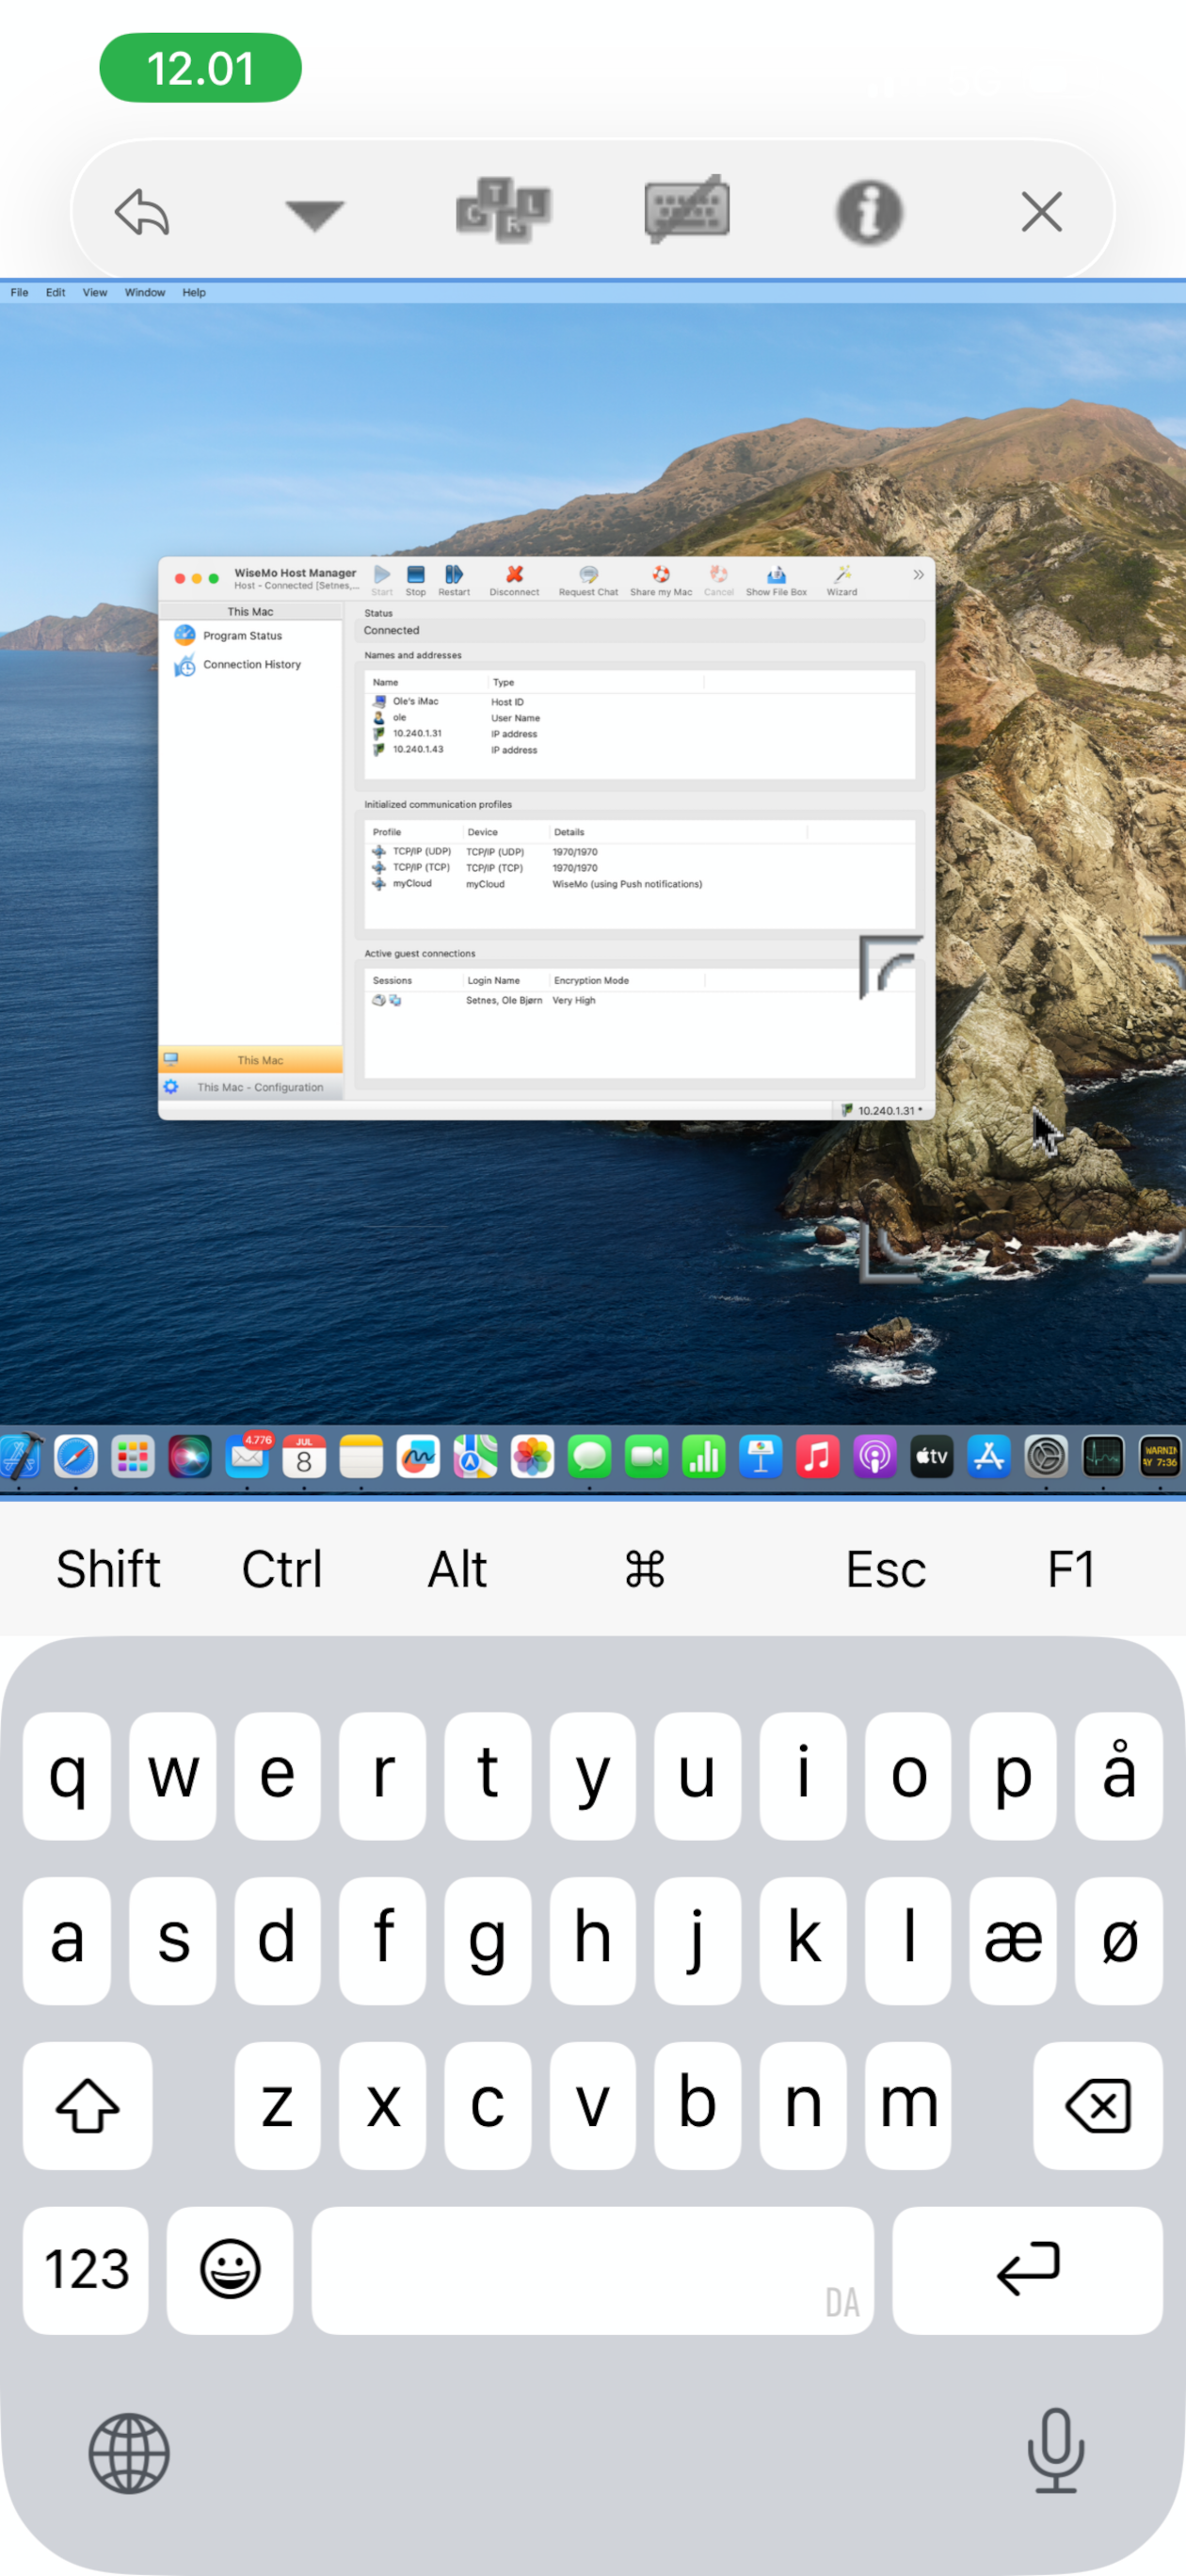
Task: Click Share my Mac icon
Action: tap(661, 580)
